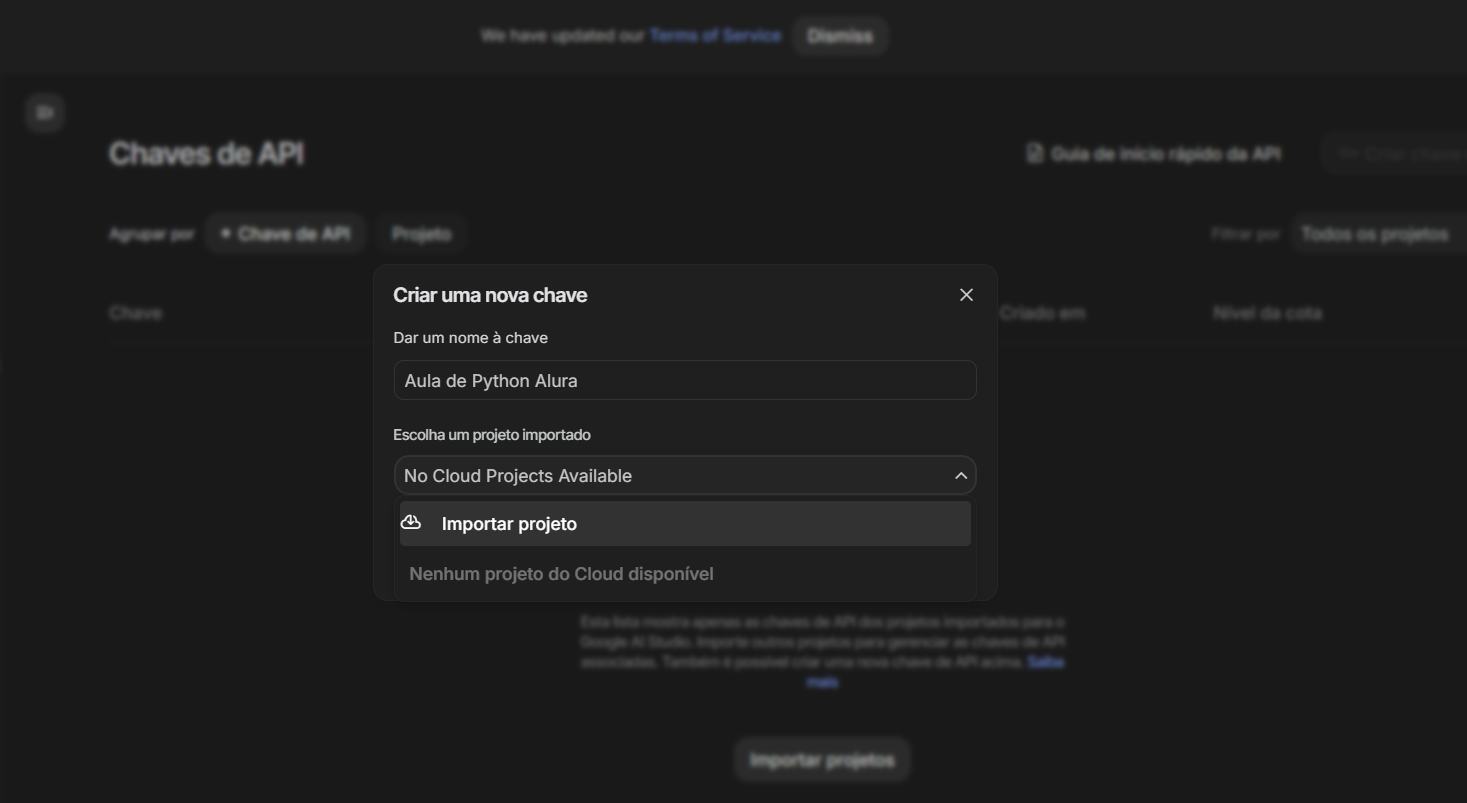This screenshot has width=1467, height=803.
Task: Group keys by 'Projeto'
Action: (421, 234)
